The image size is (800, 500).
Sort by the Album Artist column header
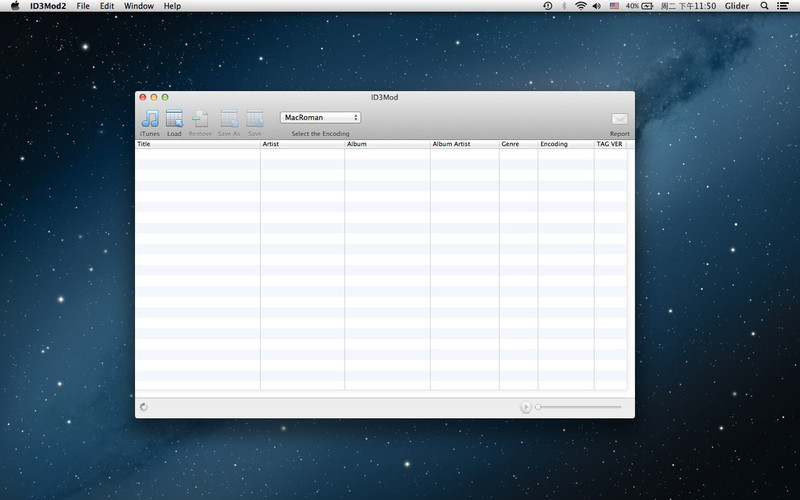pyautogui.click(x=465, y=144)
